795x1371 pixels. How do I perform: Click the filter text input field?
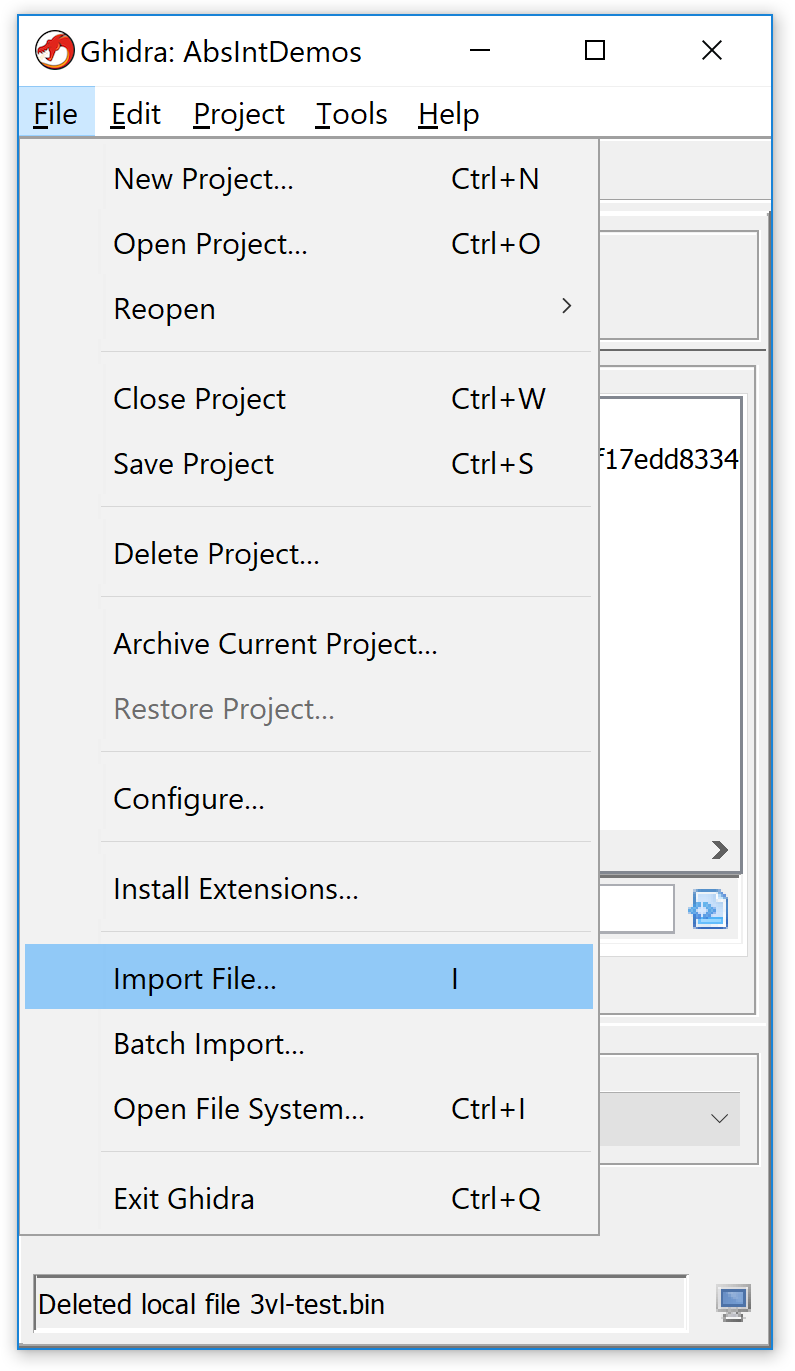(x=637, y=909)
